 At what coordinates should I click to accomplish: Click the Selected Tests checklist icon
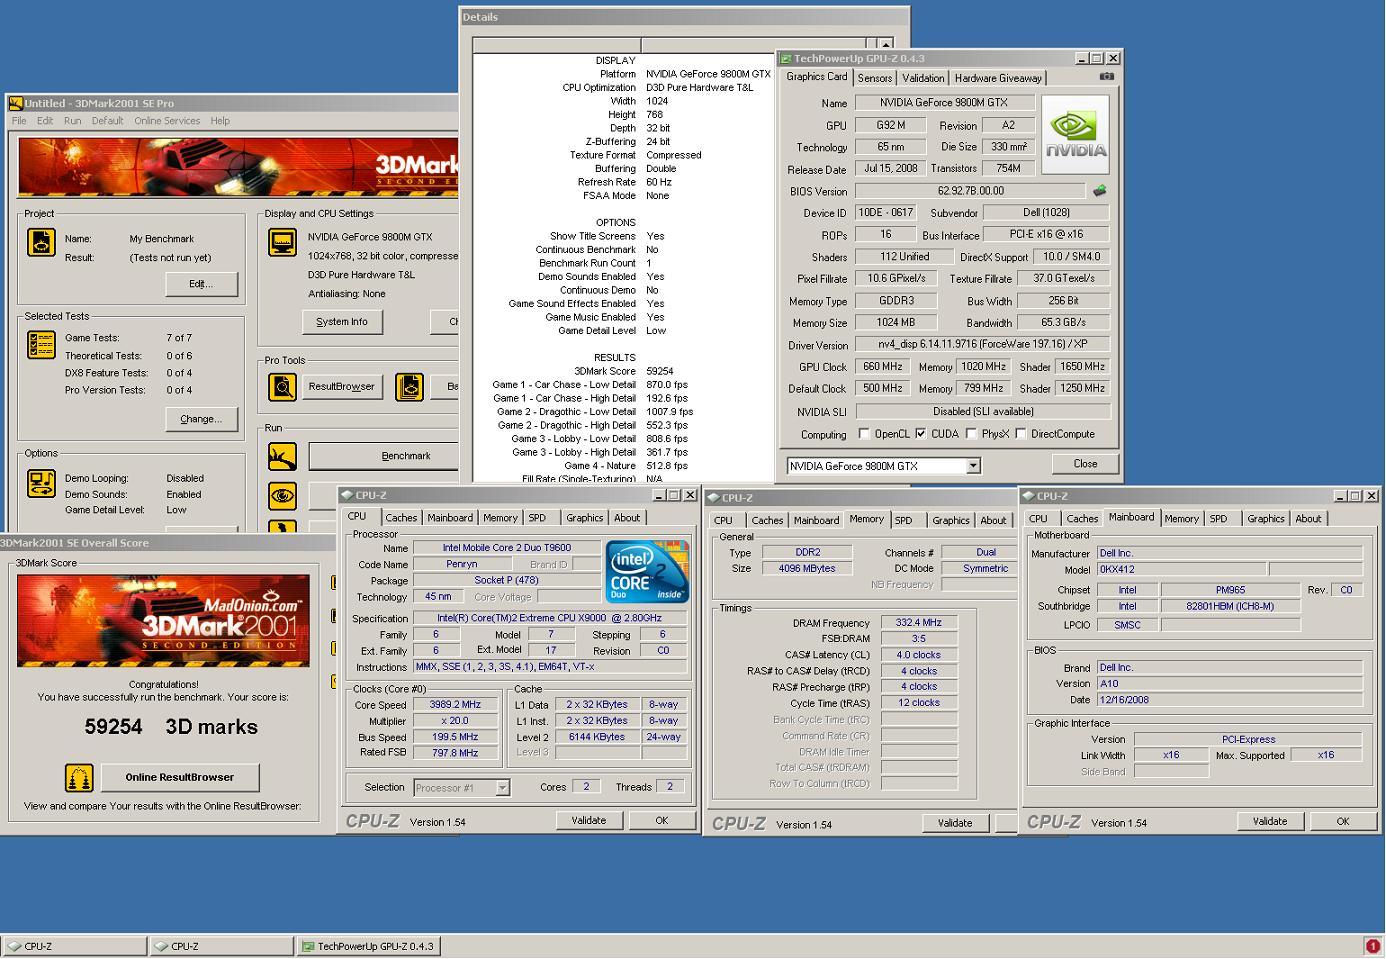(41, 345)
